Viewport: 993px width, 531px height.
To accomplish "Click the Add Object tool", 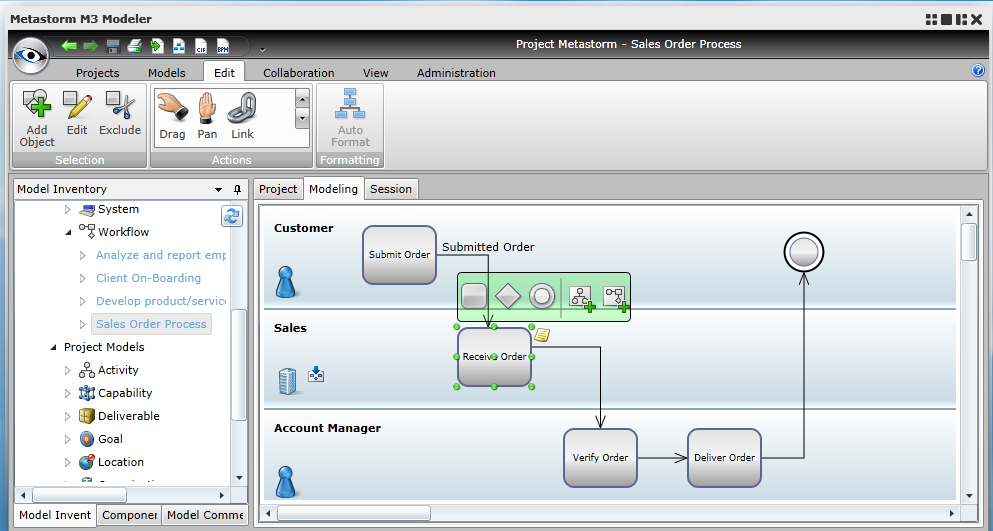I will 37,119.
